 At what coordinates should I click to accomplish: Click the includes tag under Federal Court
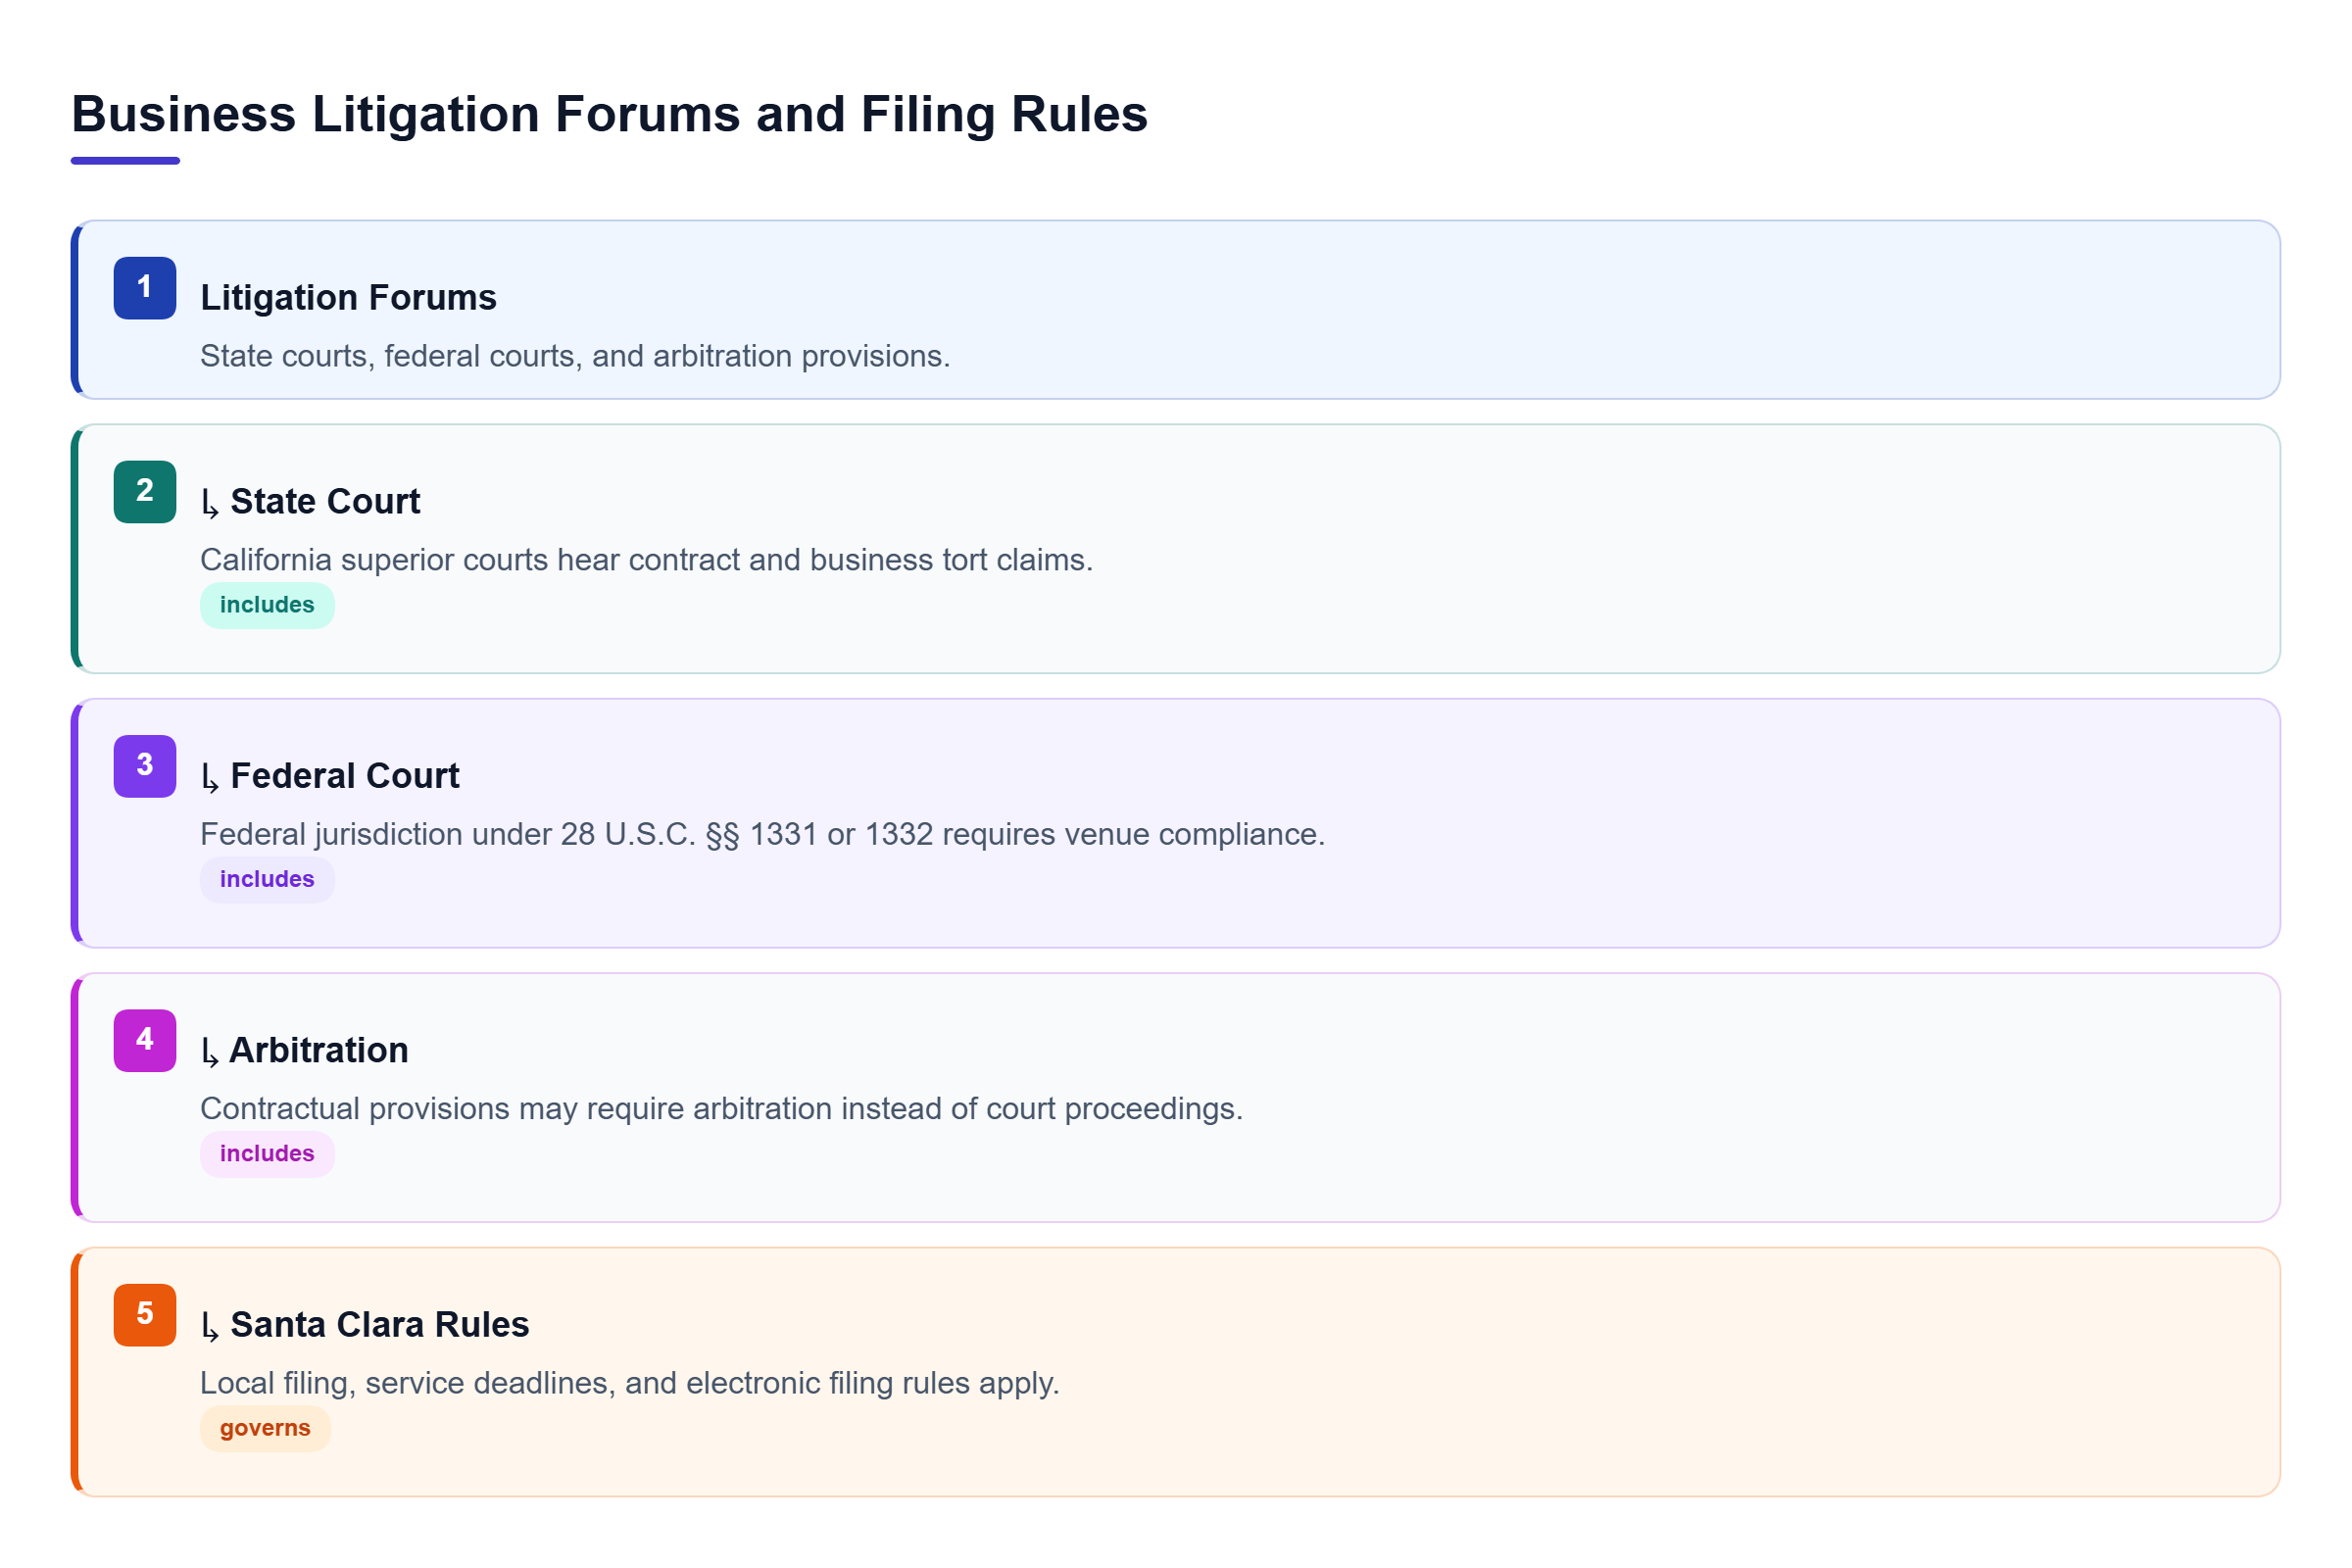coord(267,880)
